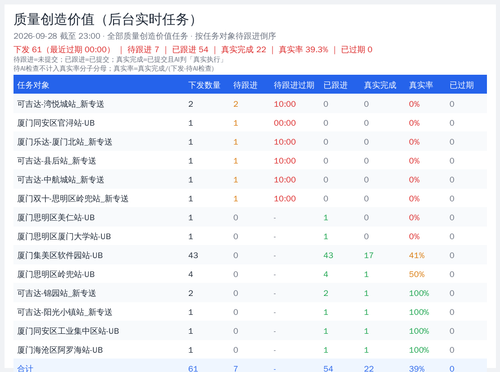Click the 下发数量 value 4 in 厦门思明区岭兜站-UB row
Image resolution: width=500 pixels, height=372 pixels.
191,274
